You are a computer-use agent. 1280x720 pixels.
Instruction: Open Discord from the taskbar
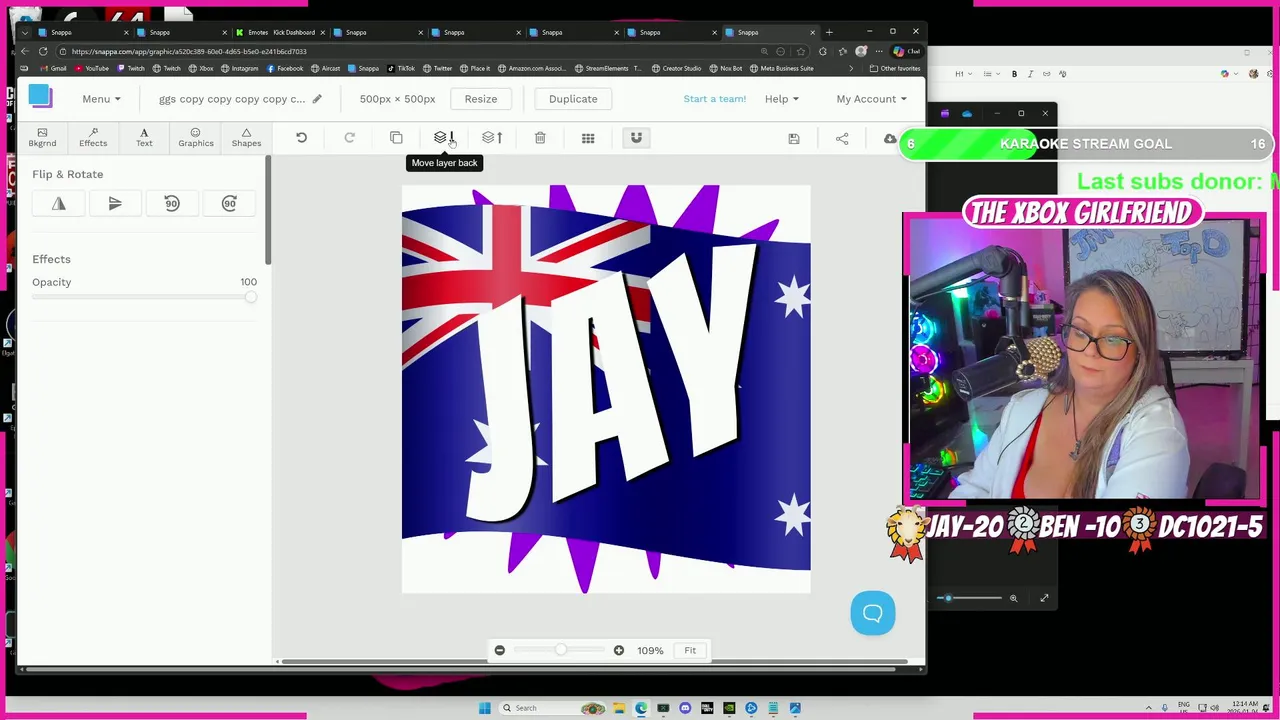point(685,708)
